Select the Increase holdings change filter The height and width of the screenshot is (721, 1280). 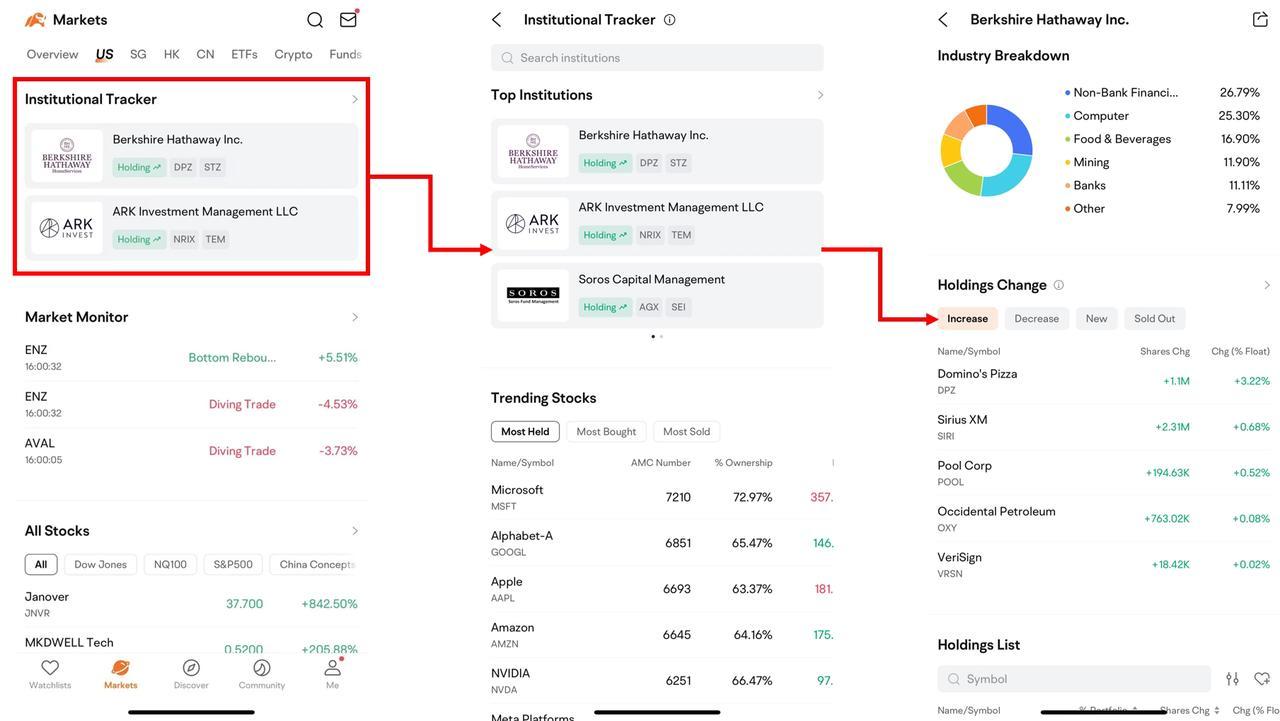[967, 318]
